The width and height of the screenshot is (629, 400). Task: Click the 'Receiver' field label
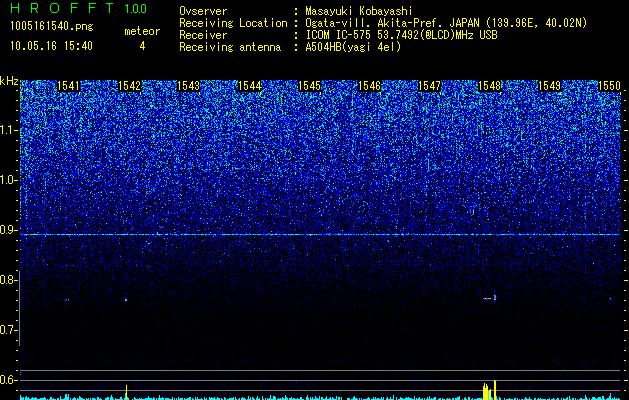tap(203, 35)
